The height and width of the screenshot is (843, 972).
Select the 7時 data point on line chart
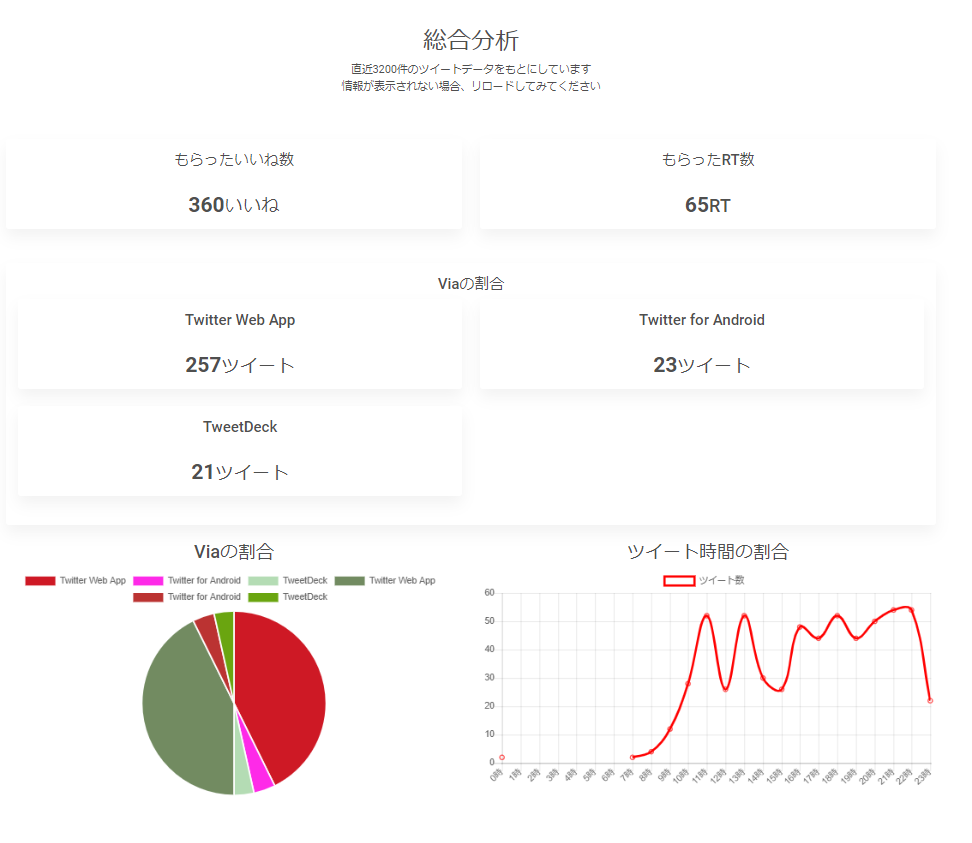pyautogui.click(x=632, y=757)
